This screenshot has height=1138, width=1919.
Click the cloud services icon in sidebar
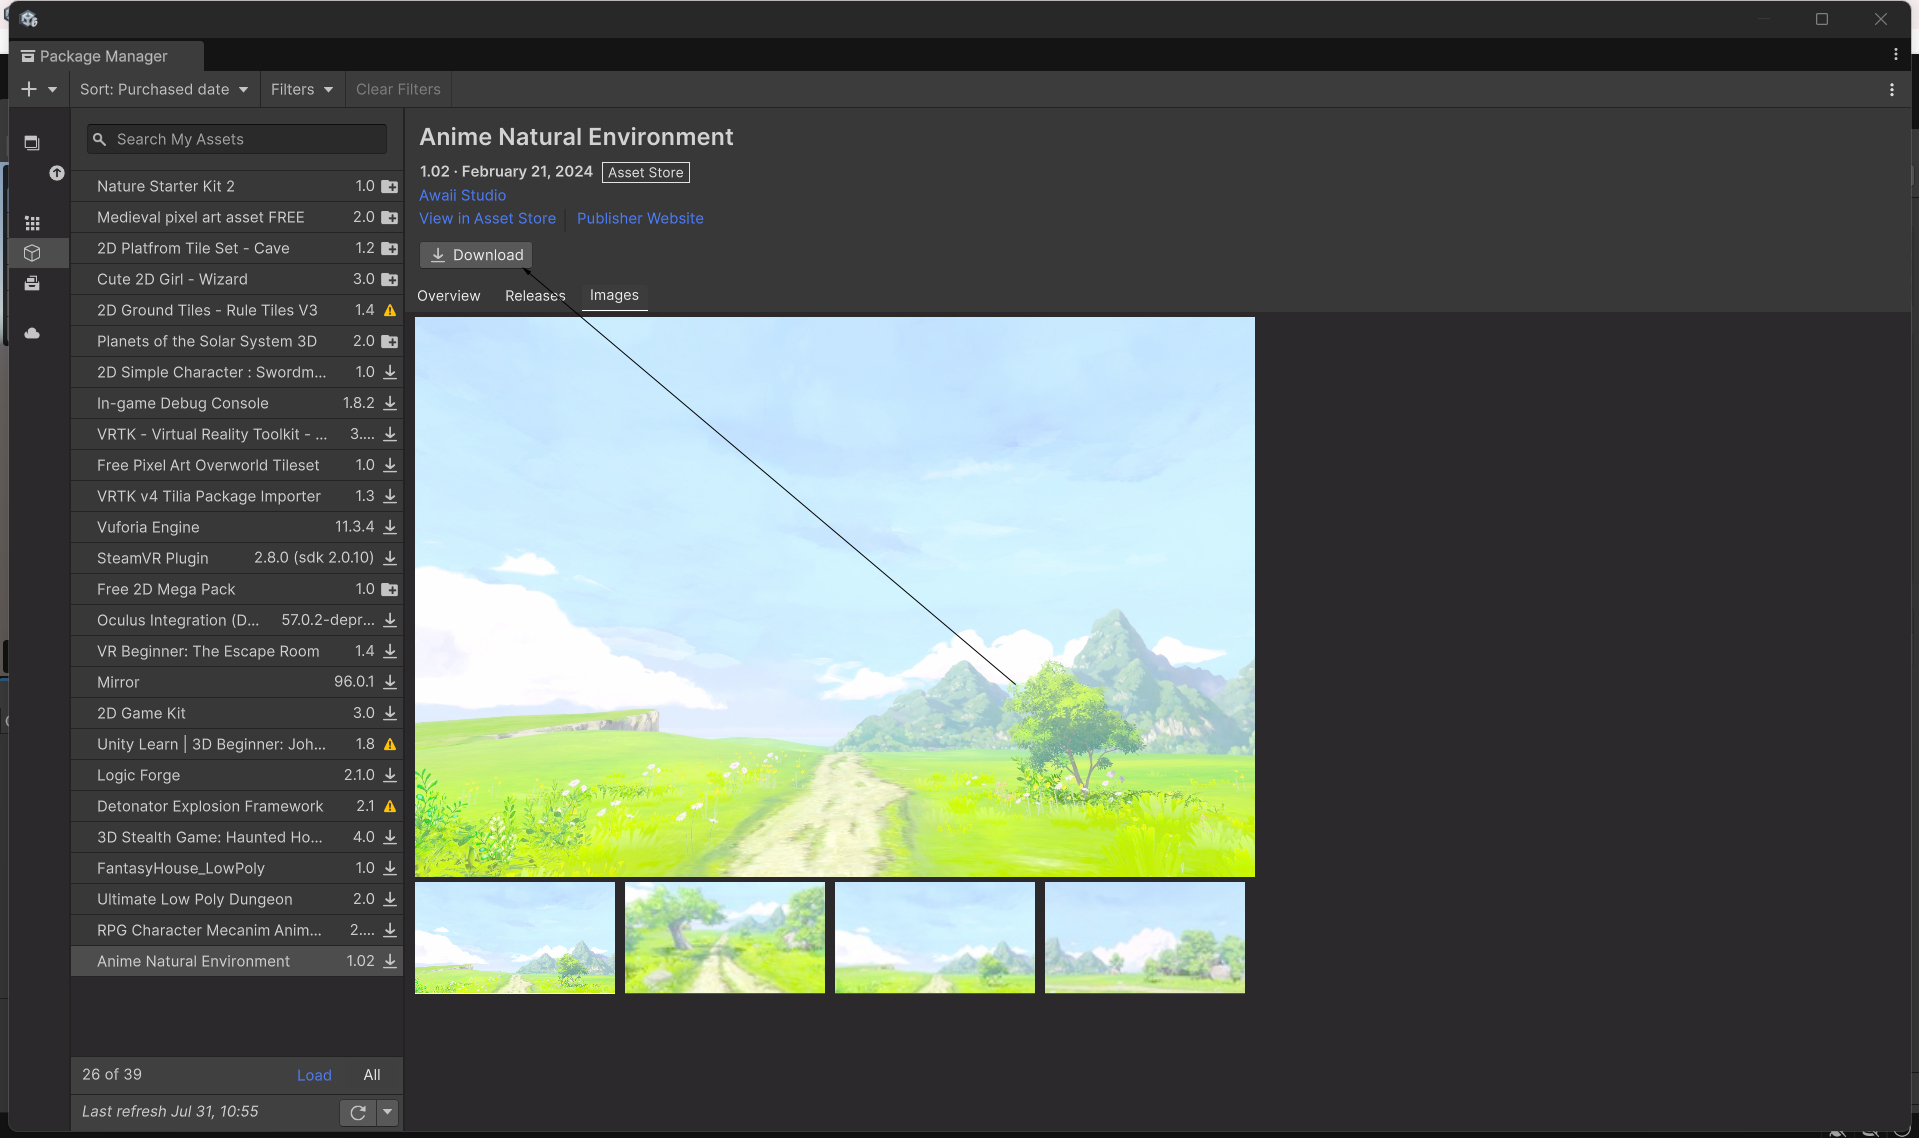(x=32, y=333)
